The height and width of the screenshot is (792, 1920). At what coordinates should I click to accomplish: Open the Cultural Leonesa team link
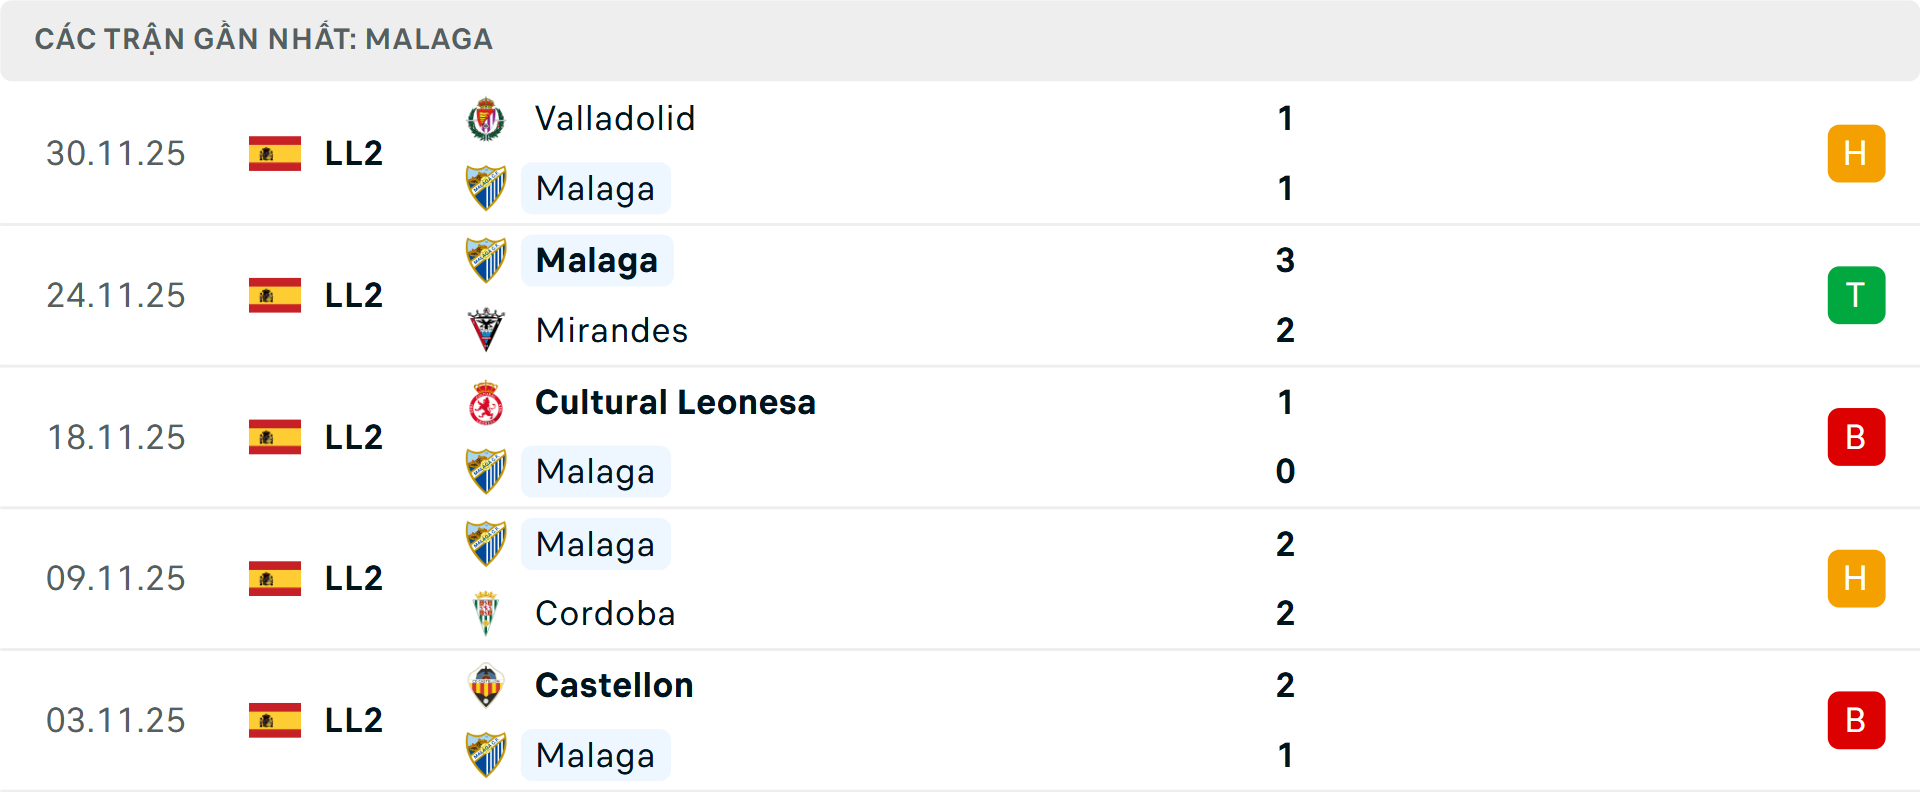coord(675,402)
